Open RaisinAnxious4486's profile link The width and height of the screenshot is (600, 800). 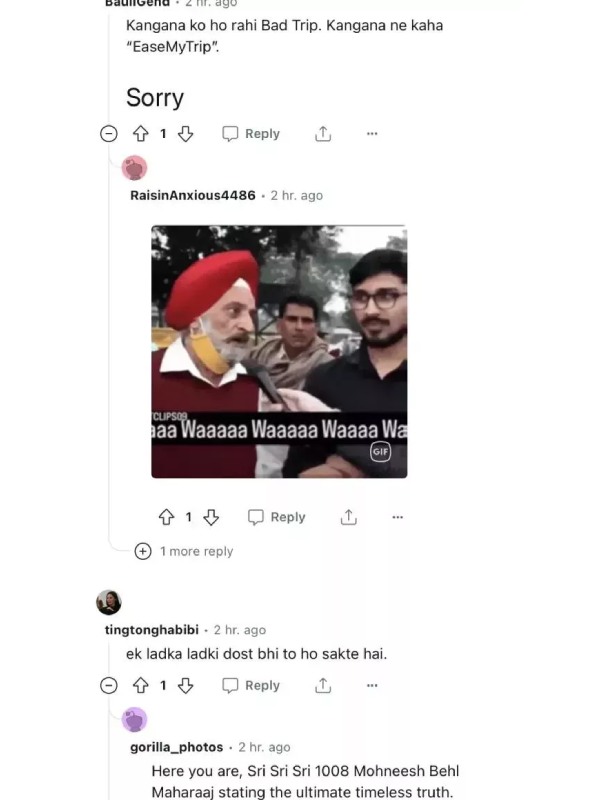(x=193, y=195)
